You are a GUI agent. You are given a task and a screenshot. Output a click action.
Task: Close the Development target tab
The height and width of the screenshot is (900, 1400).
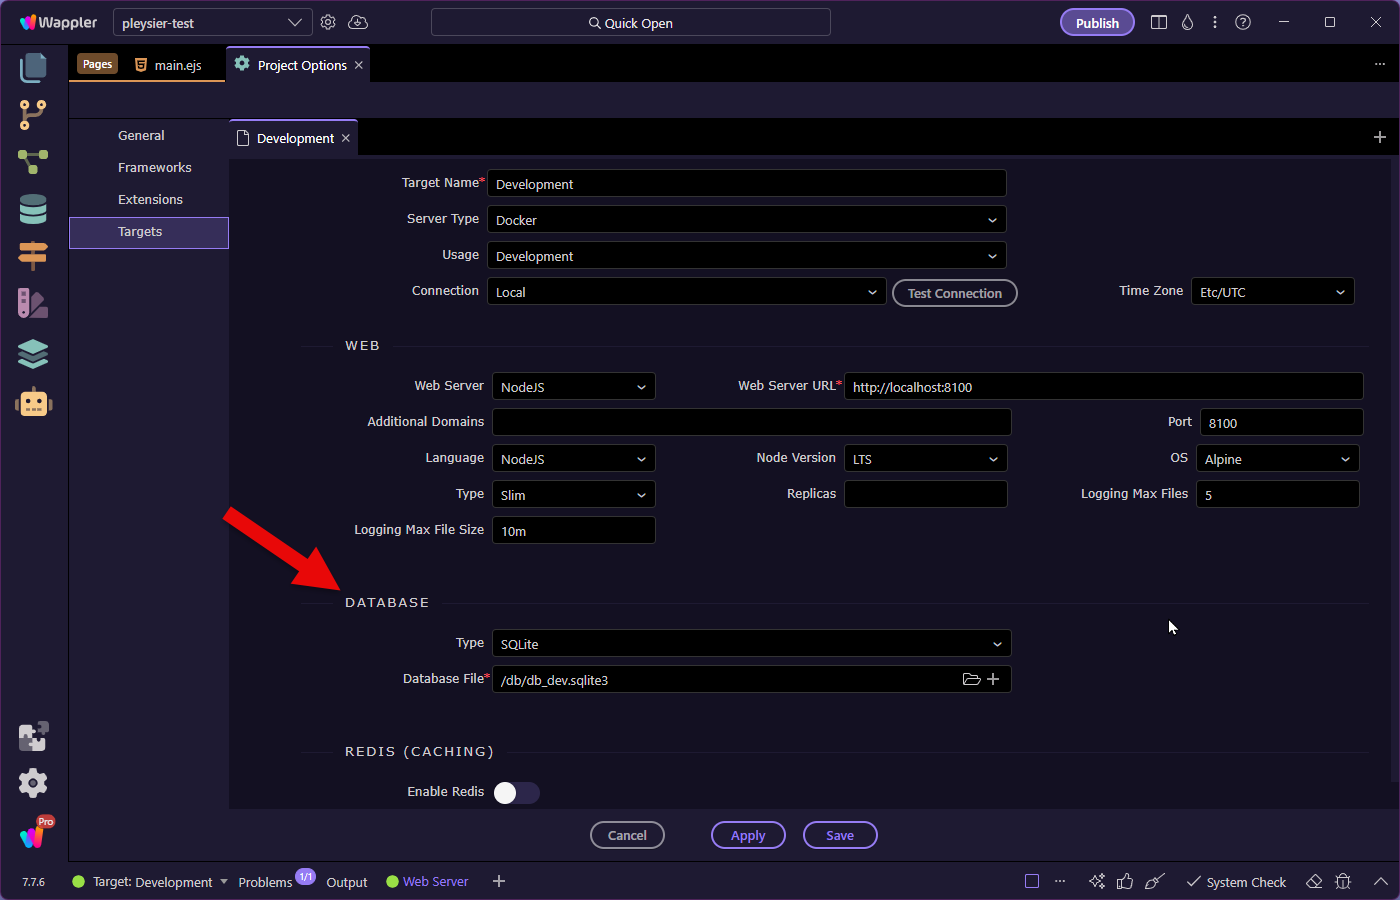[346, 138]
